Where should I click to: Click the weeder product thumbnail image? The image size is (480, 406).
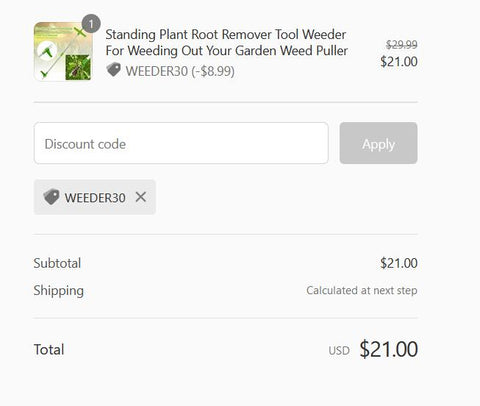click(63, 51)
